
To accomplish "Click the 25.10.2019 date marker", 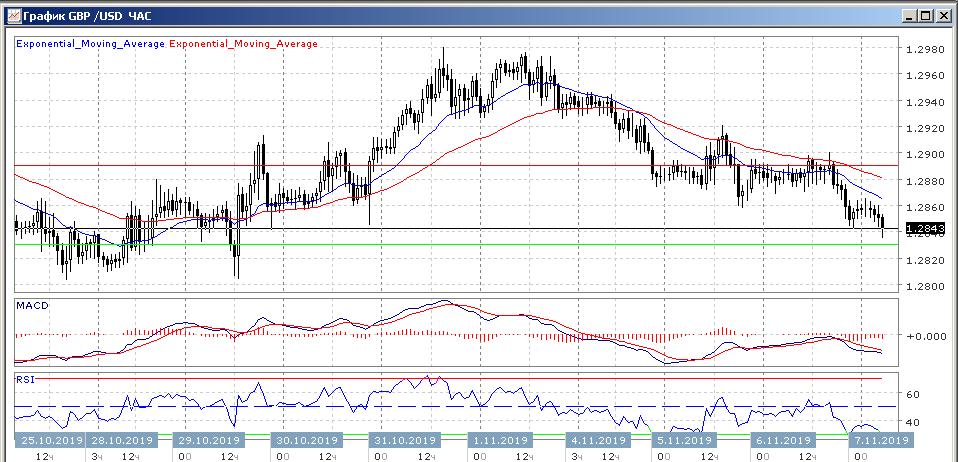I will (x=50, y=439).
